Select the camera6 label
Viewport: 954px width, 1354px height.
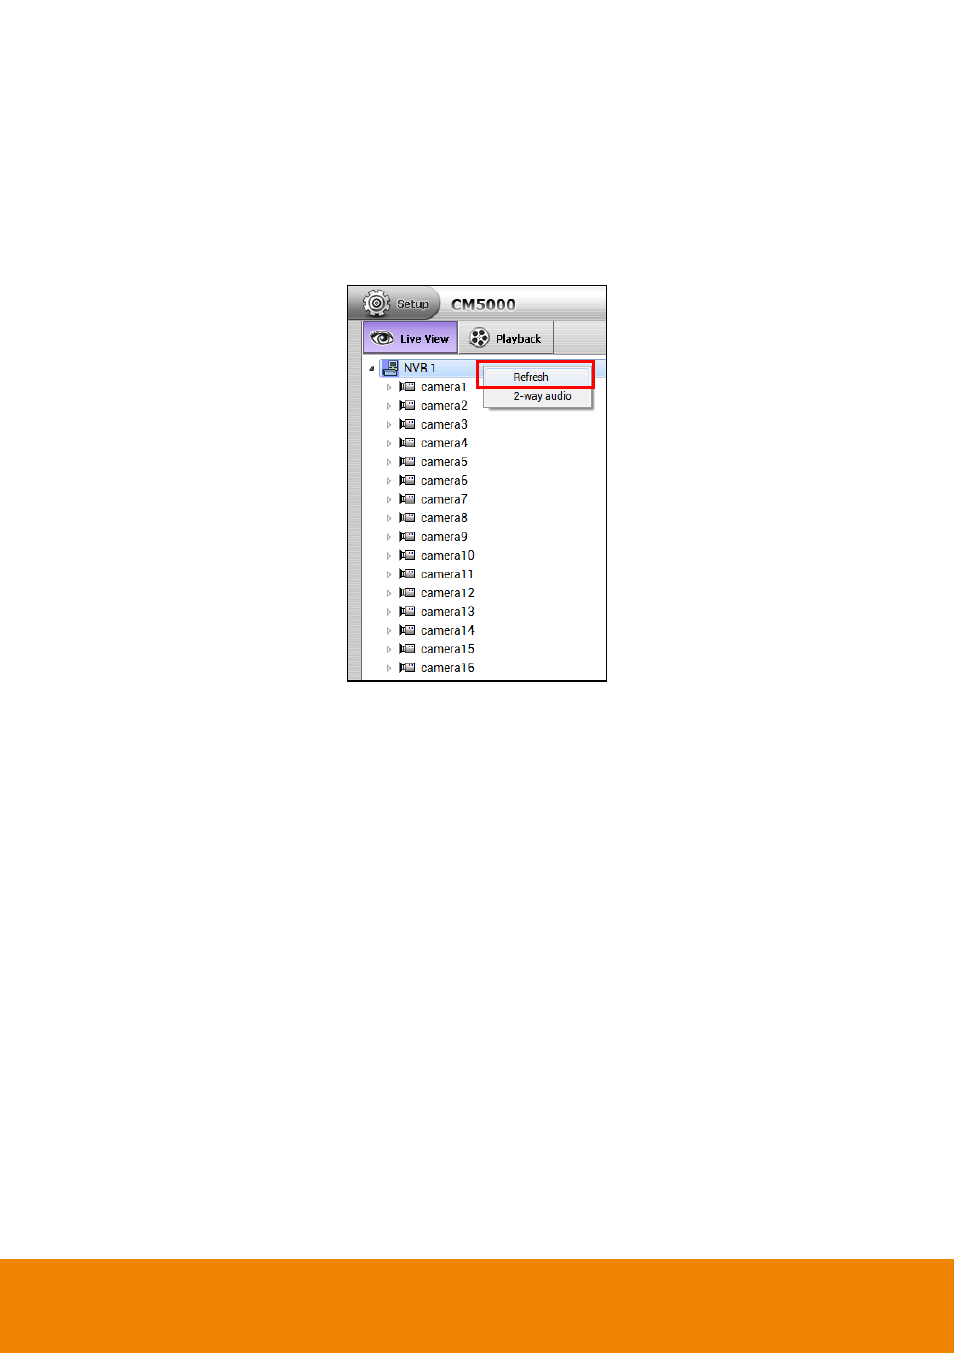tap(444, 481)
